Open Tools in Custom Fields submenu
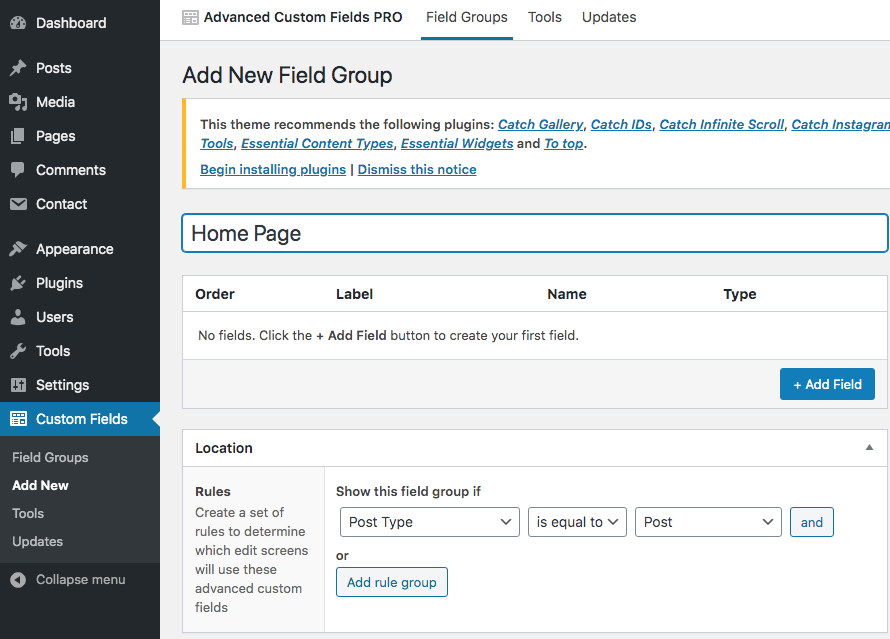Viewport: 890px width, 639px height. pos(28,513)
